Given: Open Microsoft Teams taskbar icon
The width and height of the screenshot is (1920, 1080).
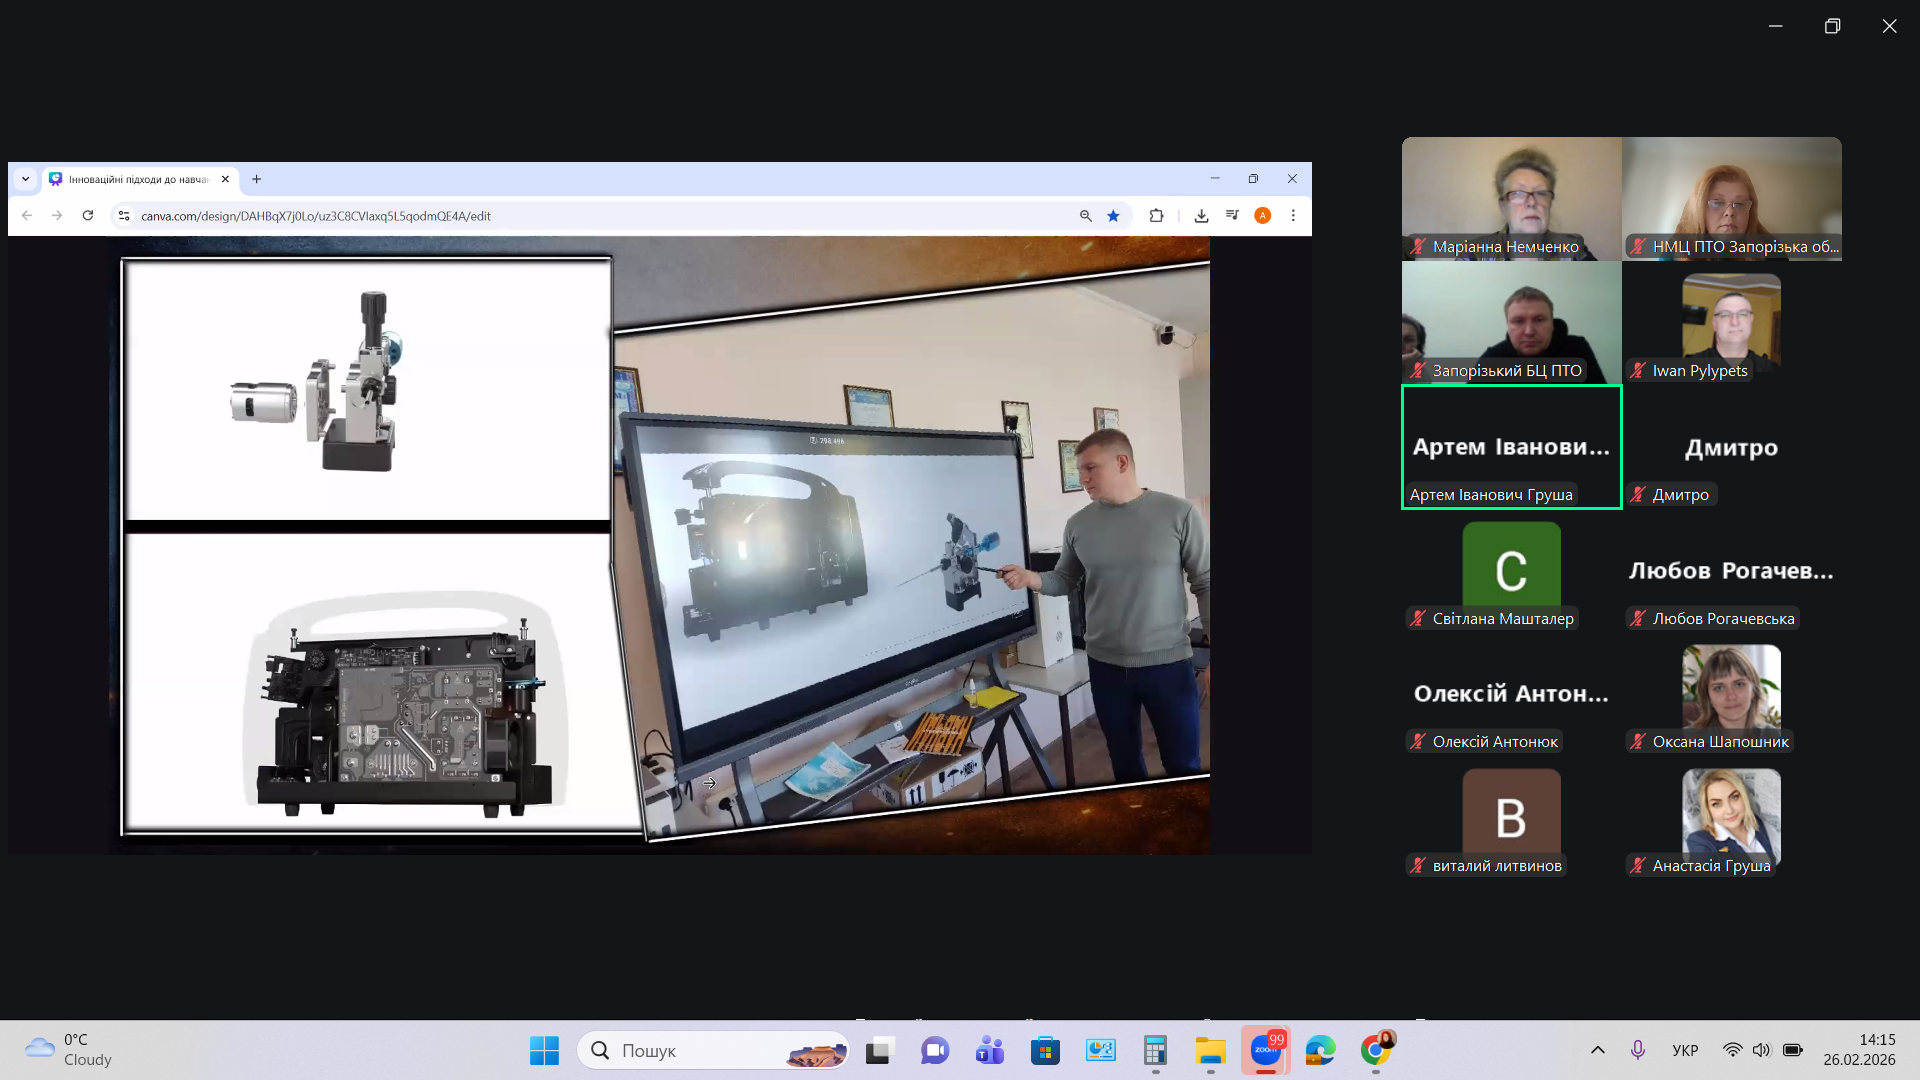Looking at the screenshot, I should 990,1050.
